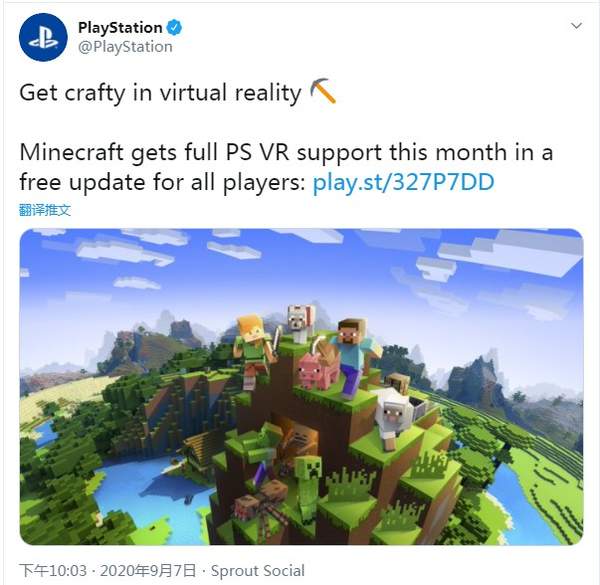Open the play.st/327P7DD link
Viewport: 600px width, 585px height.
pos(404,182)
